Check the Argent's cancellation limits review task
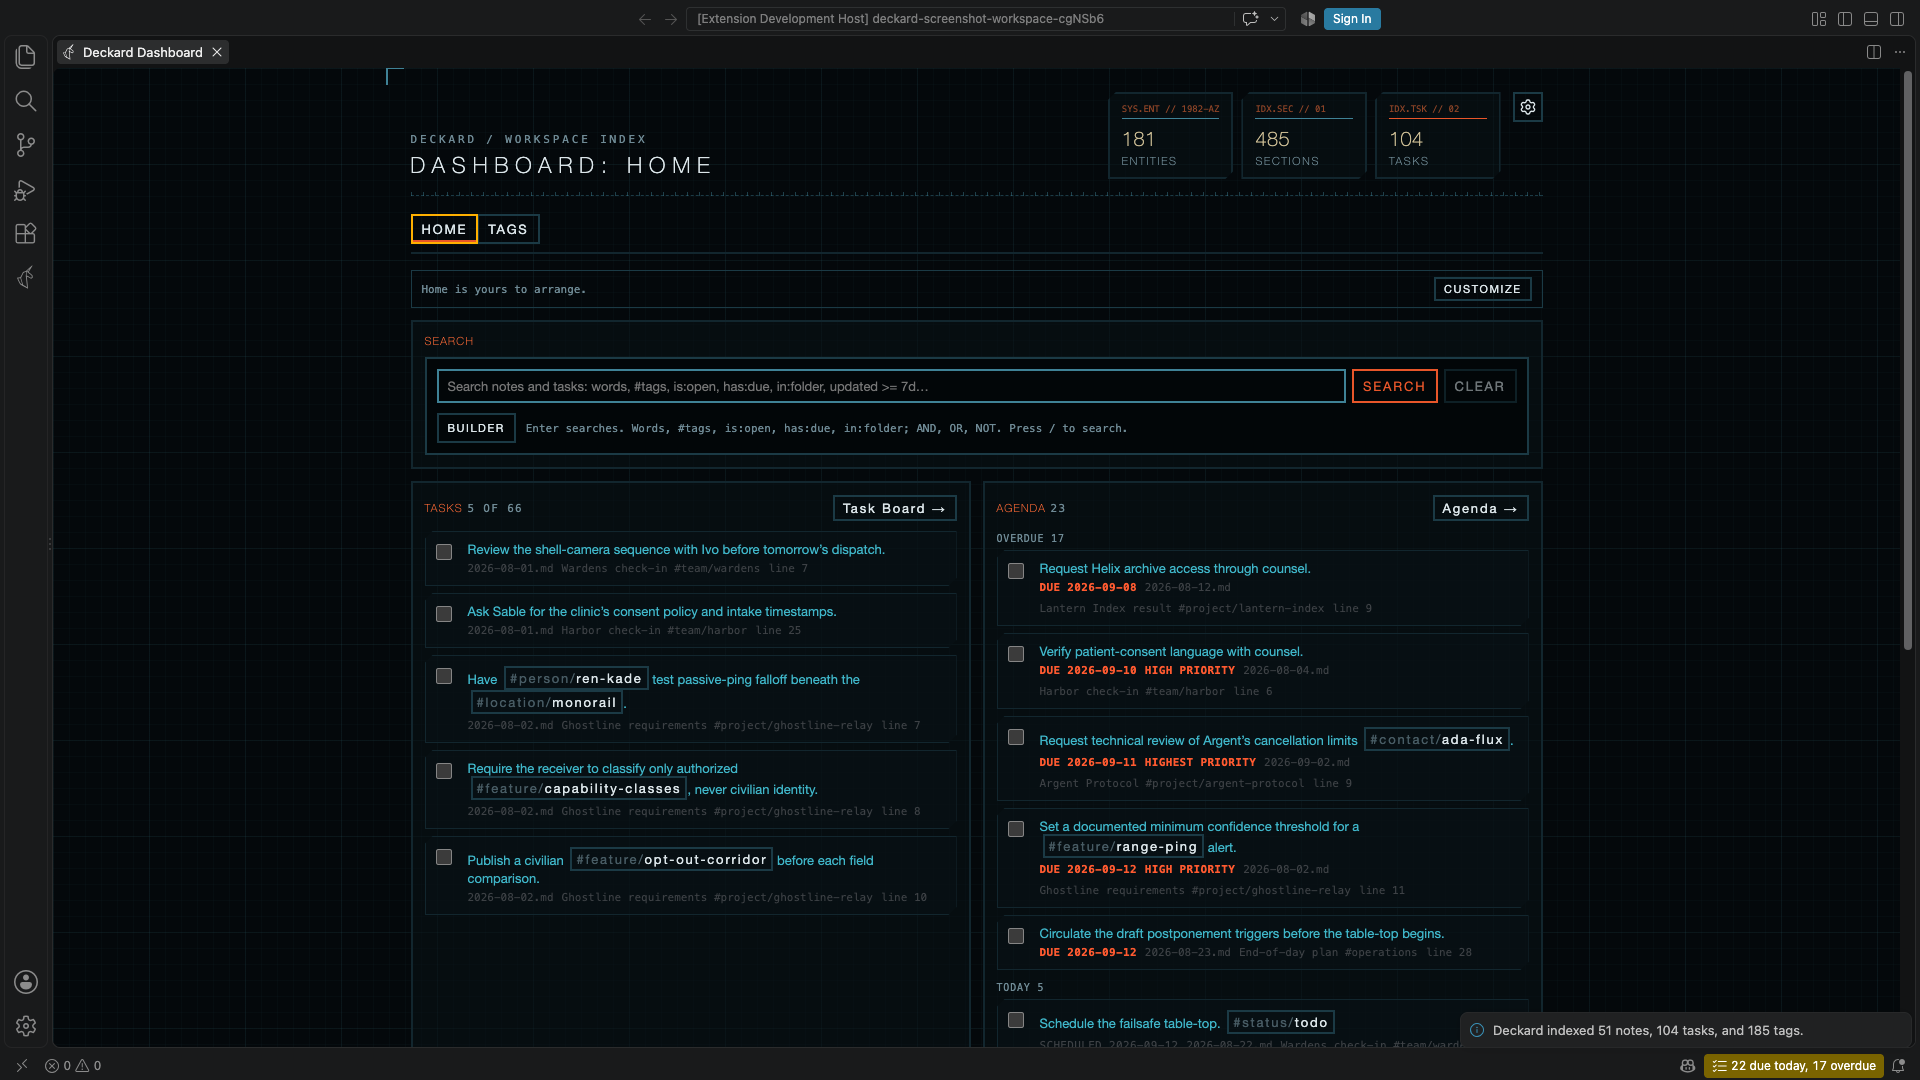1920x1080 pixels. (1016, 737)
